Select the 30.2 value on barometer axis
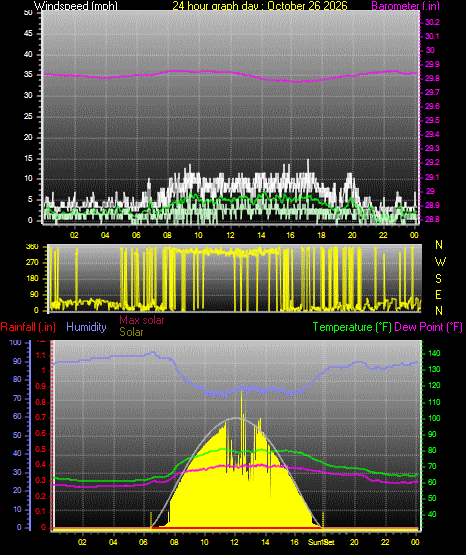Viewport: 466px width, 555px height. point(432,22)
